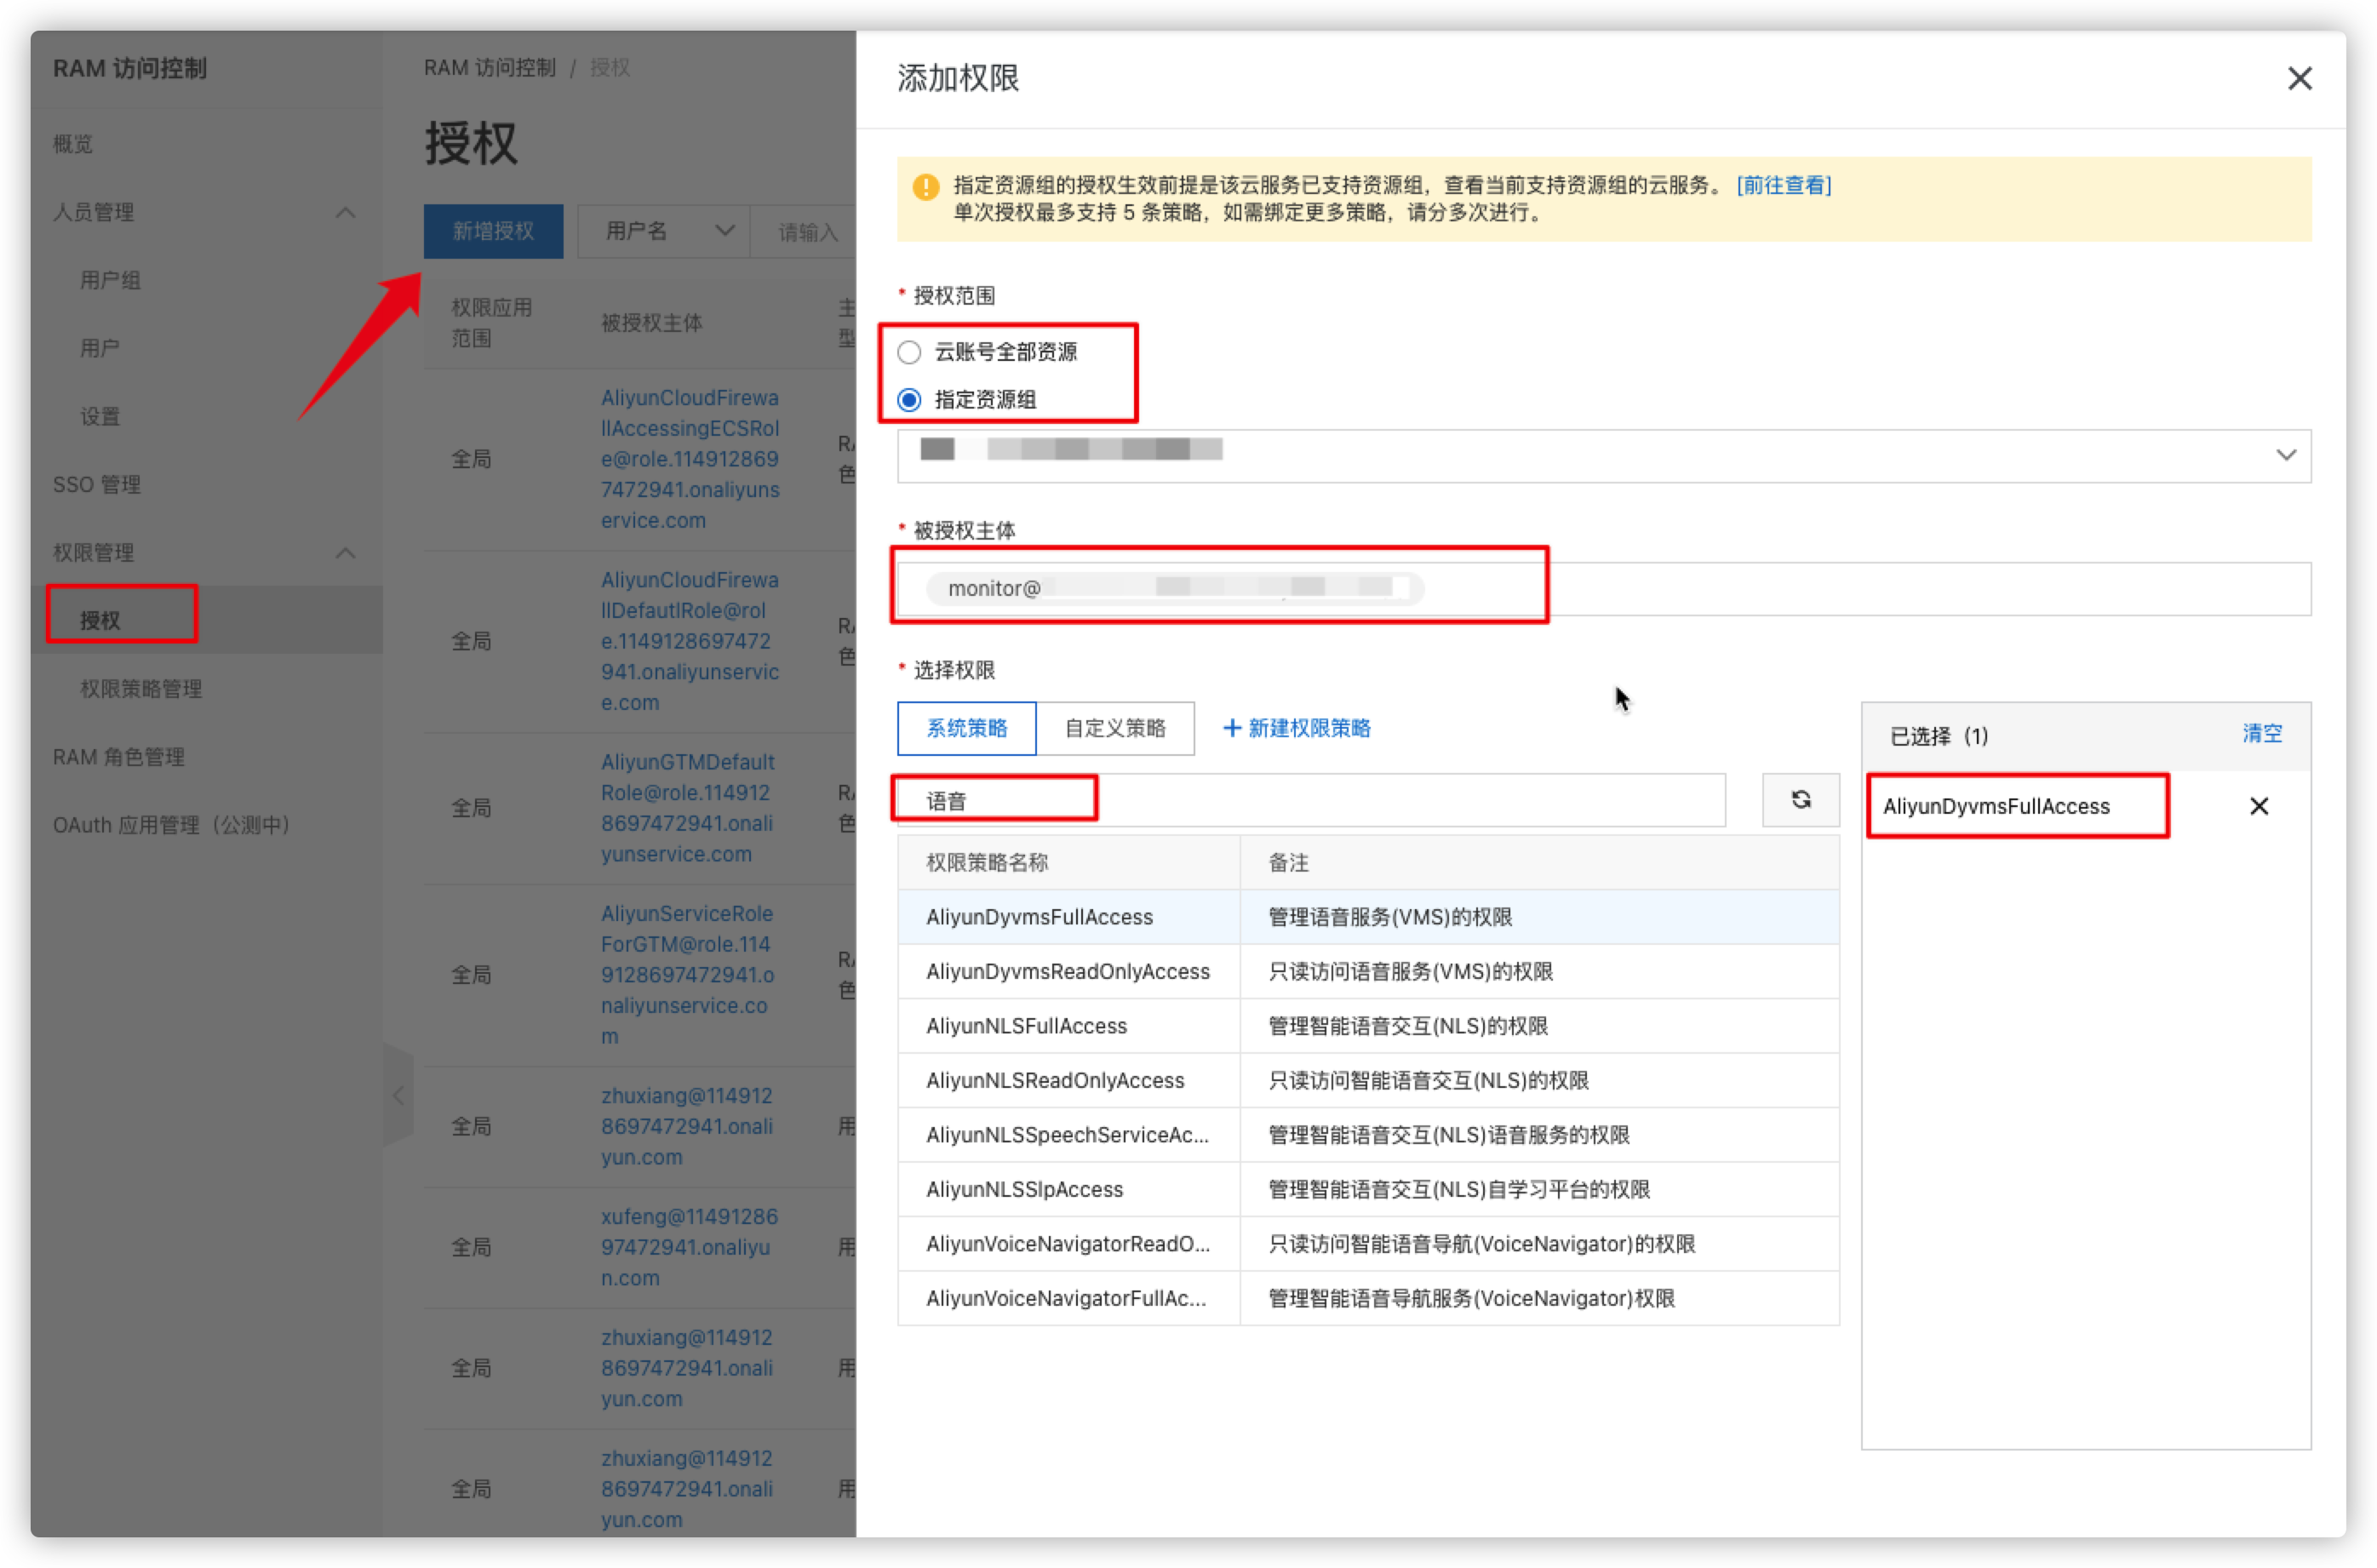Collapse the 权限管理 sidebar section

(x=345, y=552)
